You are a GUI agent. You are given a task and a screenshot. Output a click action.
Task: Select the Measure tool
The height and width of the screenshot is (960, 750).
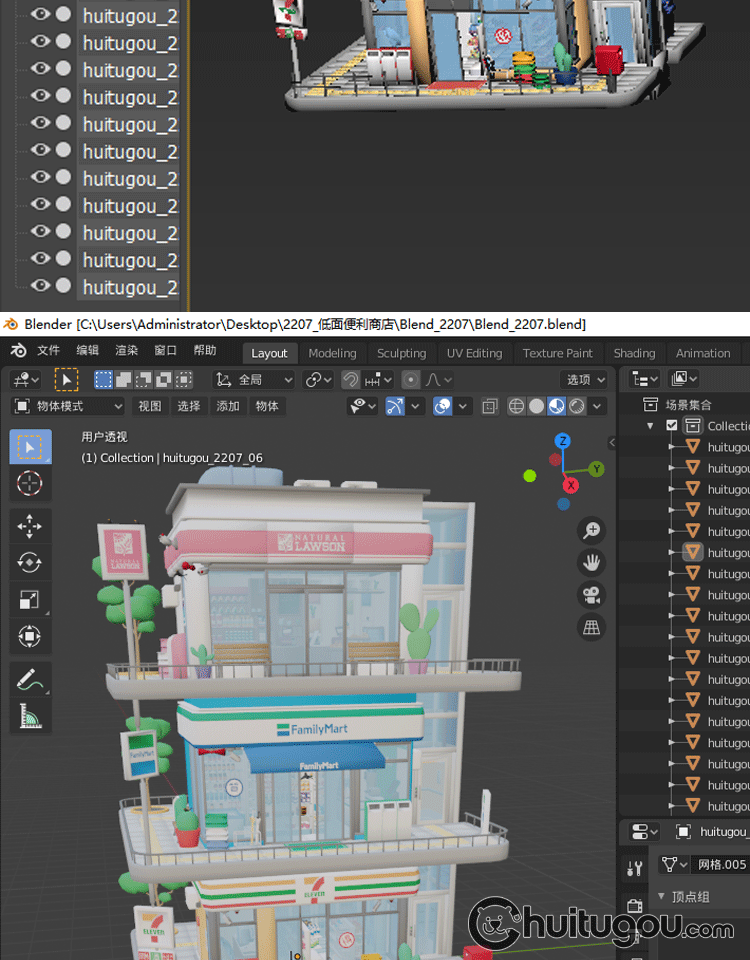pyautogui.click(x=30, y=716)
